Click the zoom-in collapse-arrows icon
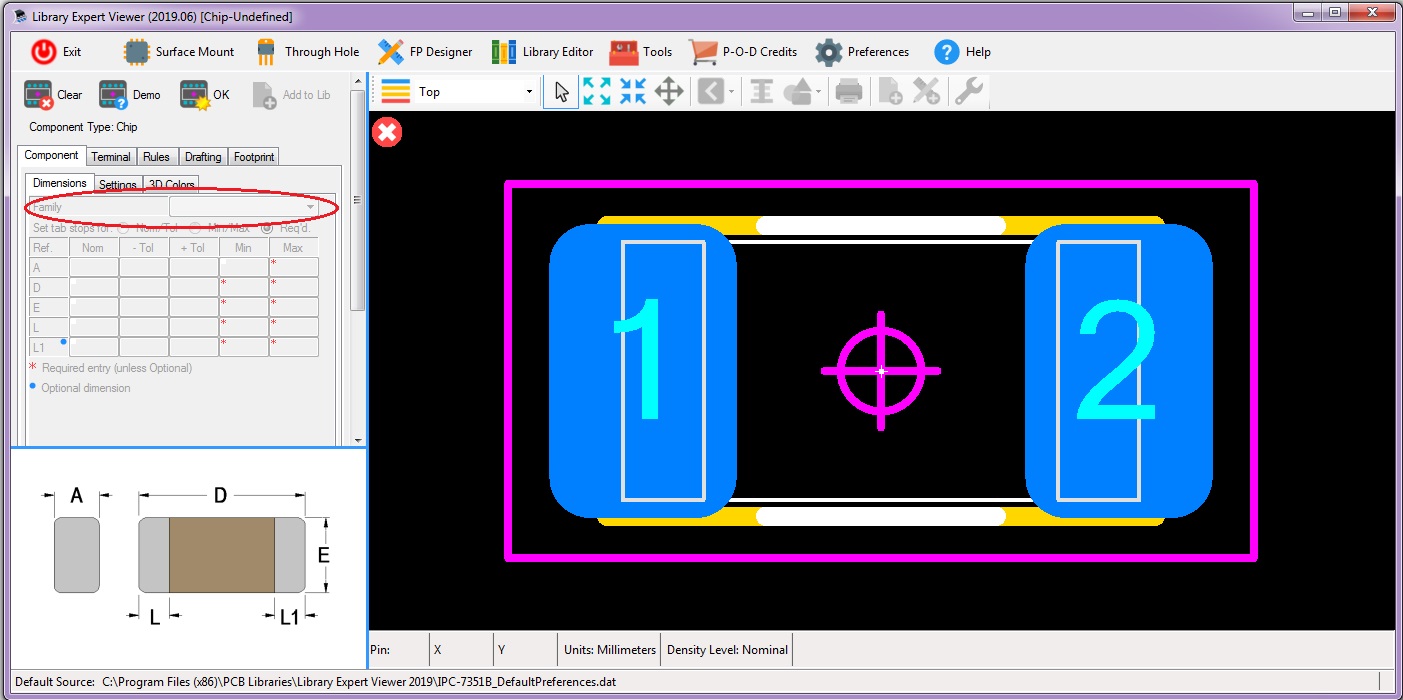 click(x=633, y=92)
